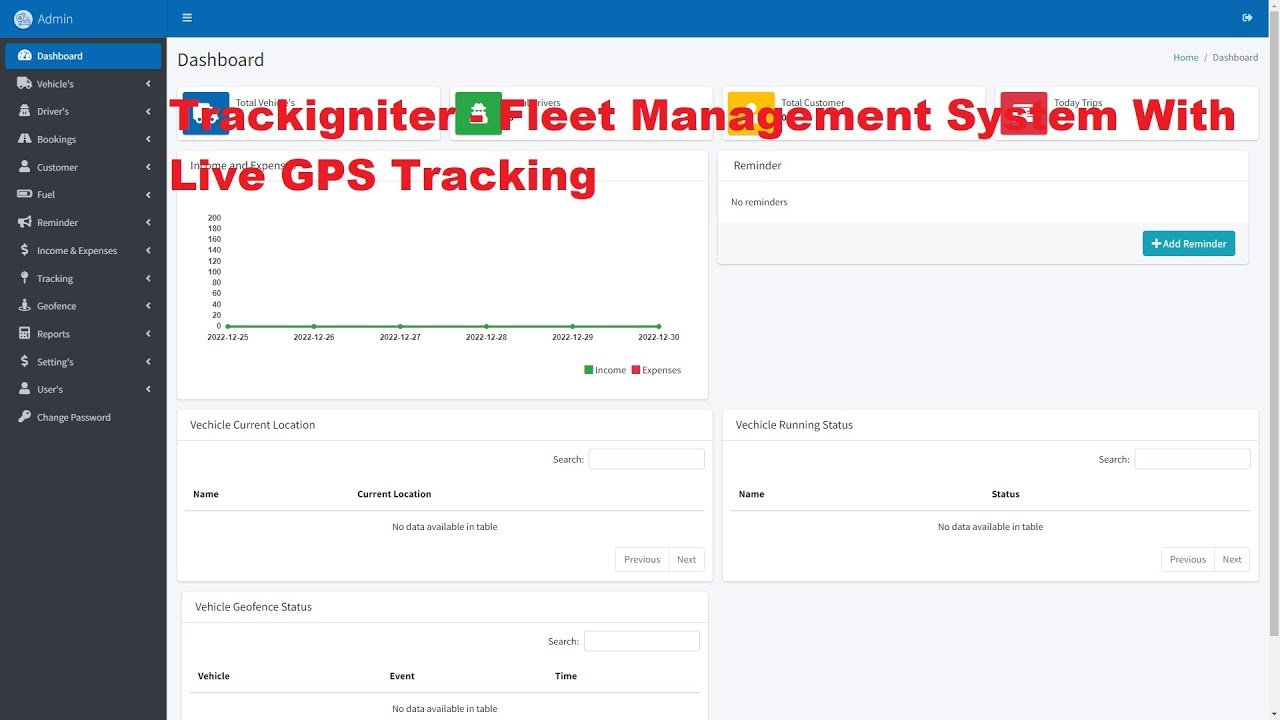Expand the Tracking menu chevron
The height and width of the screenshot is (720, 1280).
point(148,278)
